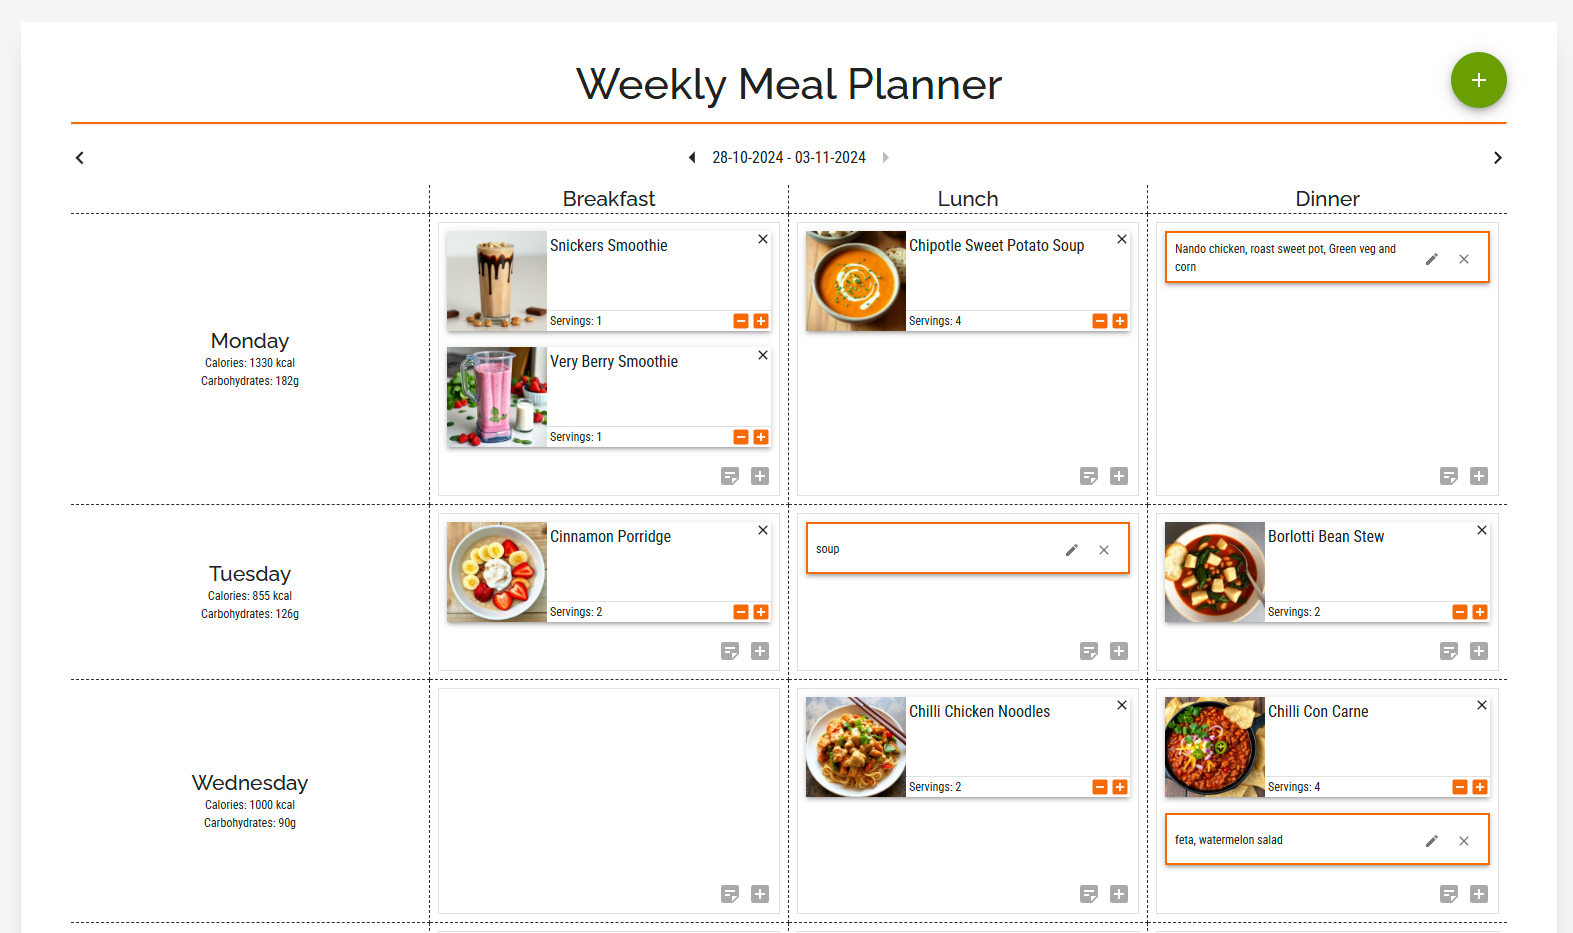Click the note icon under Wednesday's Dinner
The width and height of the screenshot is (1573, 933).
(x=1449, y=895)
